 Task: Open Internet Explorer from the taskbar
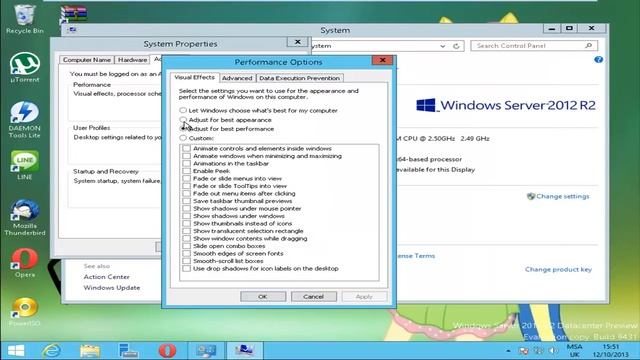[x=51, y=351]
